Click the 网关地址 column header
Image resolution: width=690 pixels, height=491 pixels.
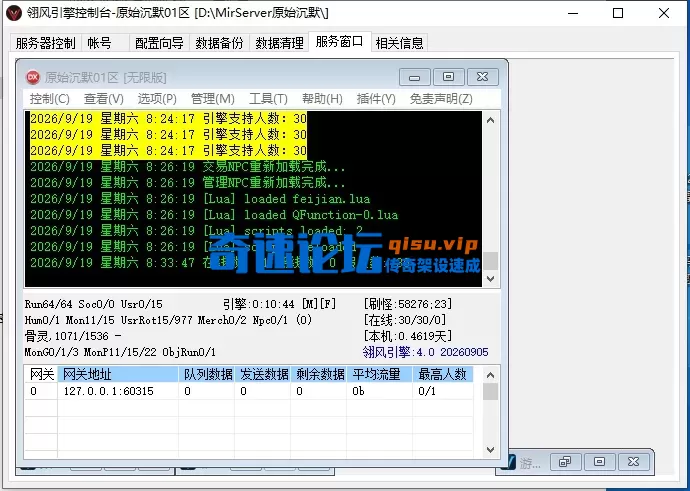click(118, 374)
